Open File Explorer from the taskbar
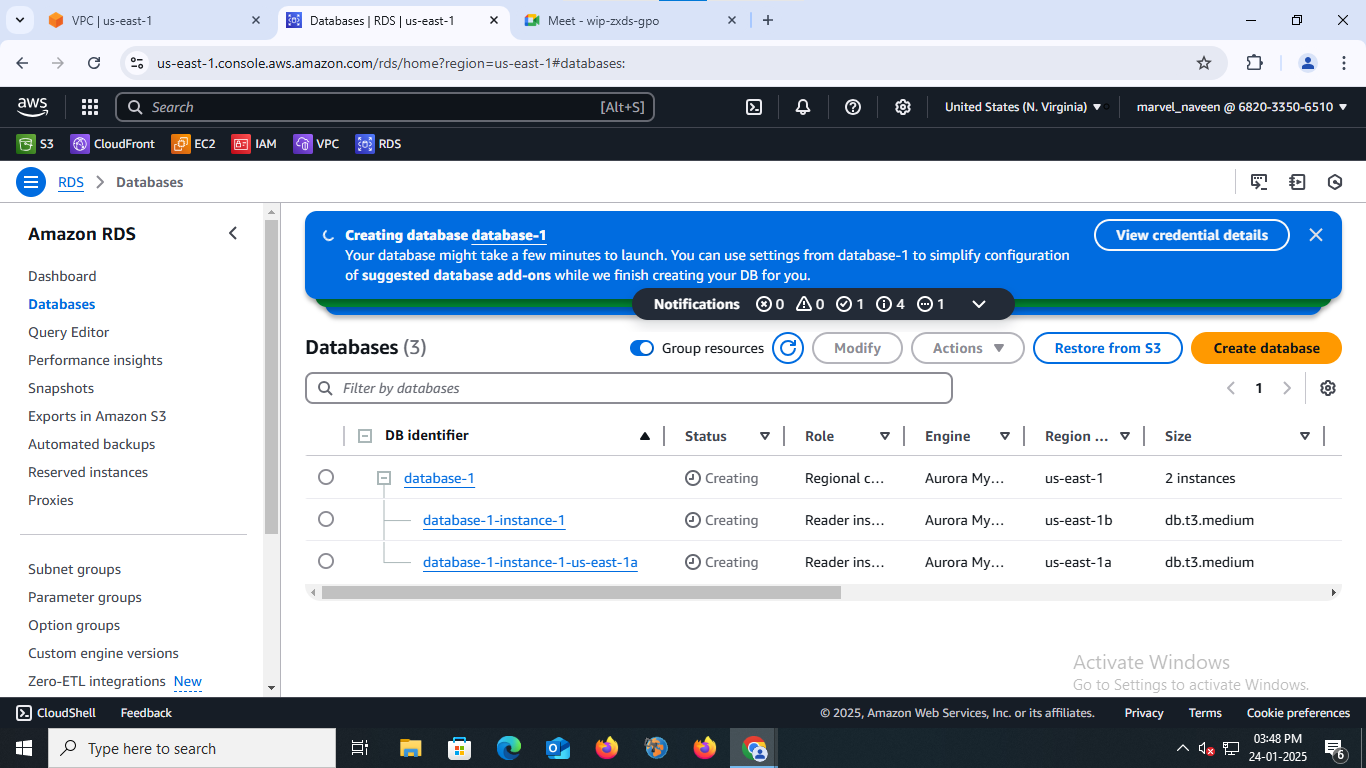 pos(411,748)
